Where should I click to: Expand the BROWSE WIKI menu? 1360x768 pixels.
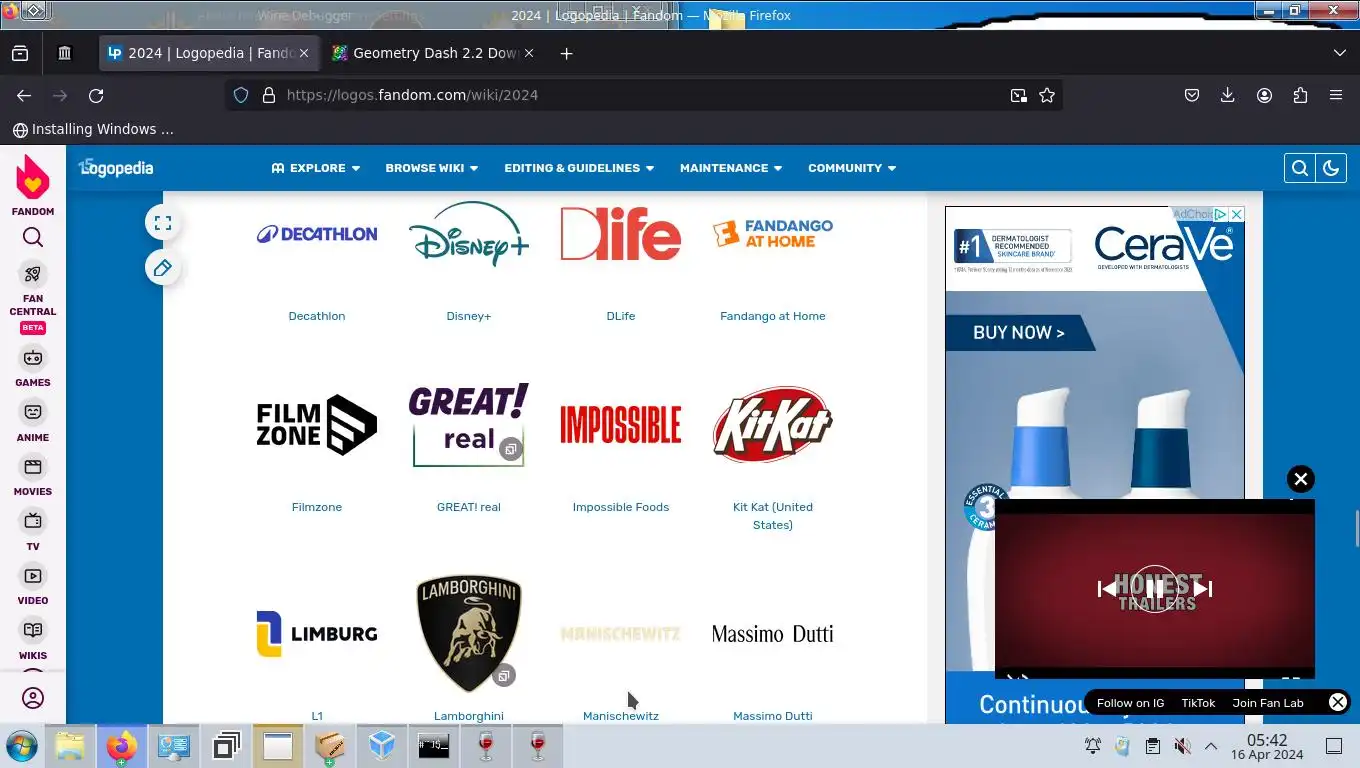point(432,168)
